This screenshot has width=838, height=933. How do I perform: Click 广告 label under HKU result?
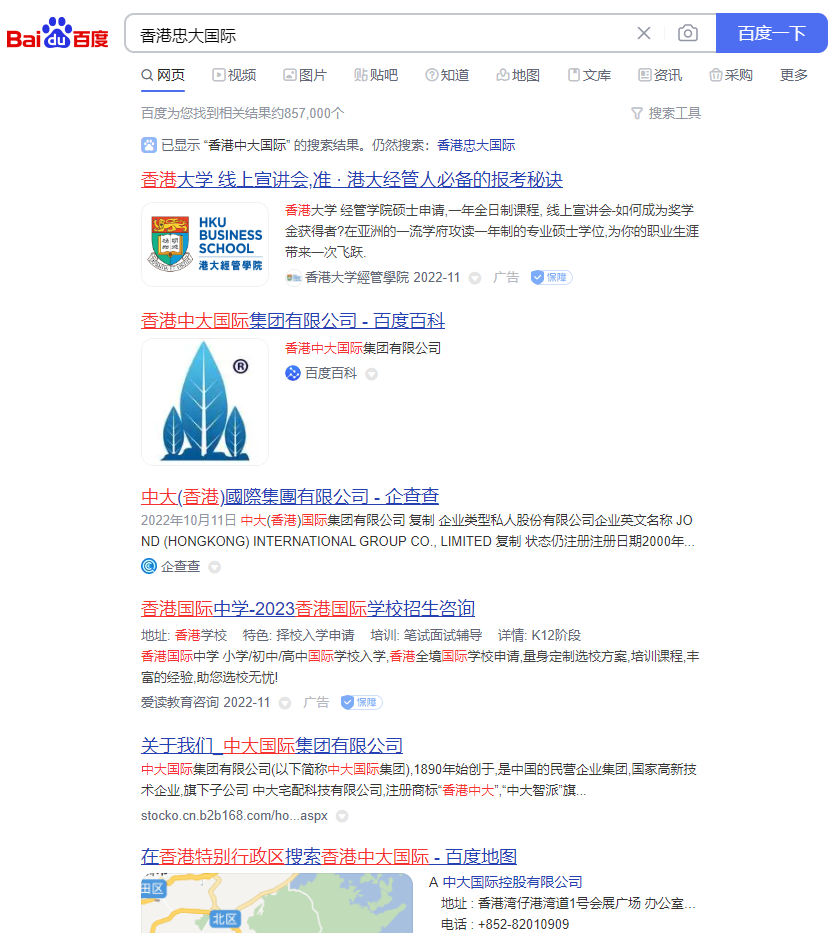tap(506, 277)
